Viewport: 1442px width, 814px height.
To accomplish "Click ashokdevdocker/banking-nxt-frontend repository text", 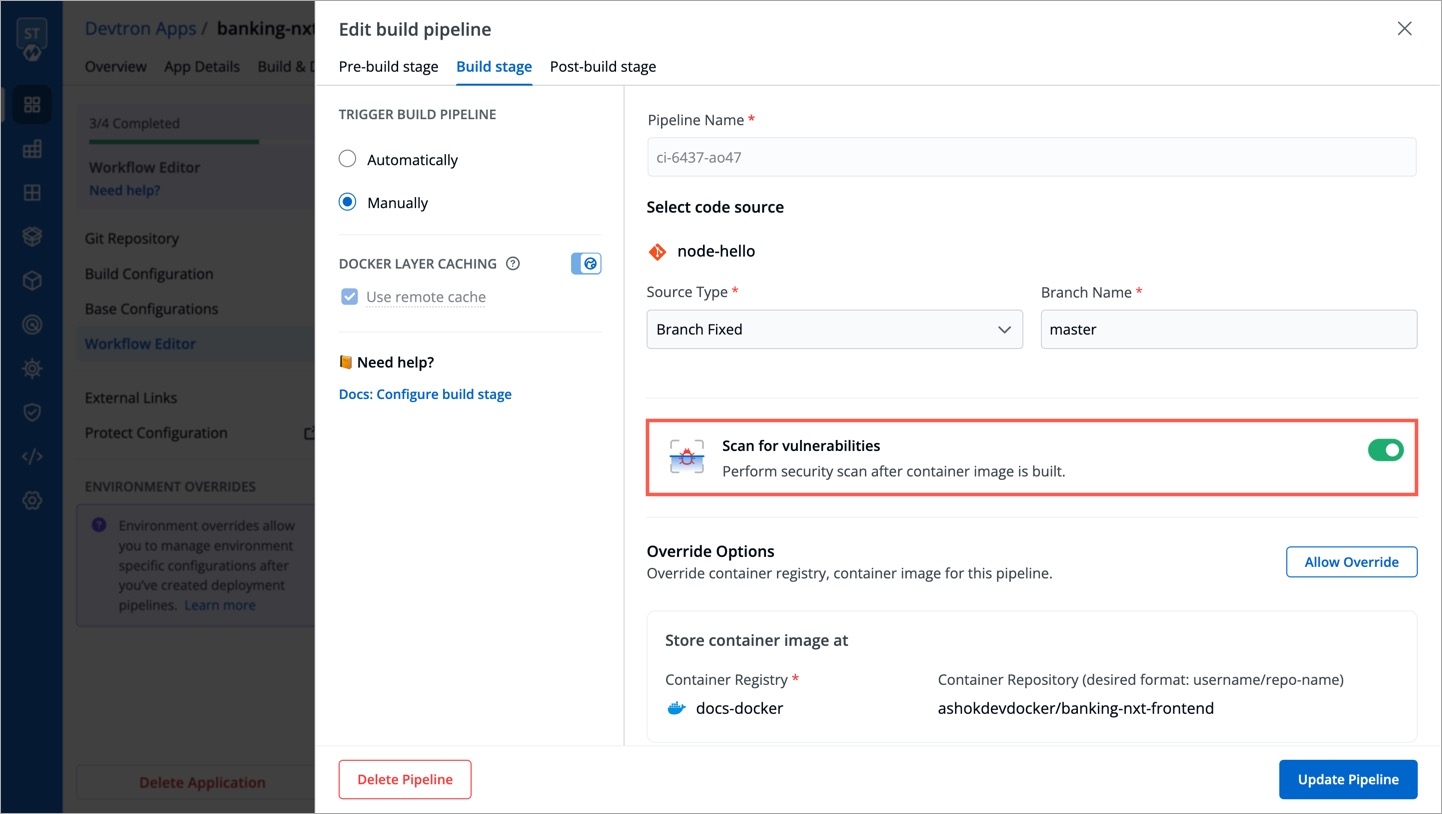I will click(x=1075, y=708).
